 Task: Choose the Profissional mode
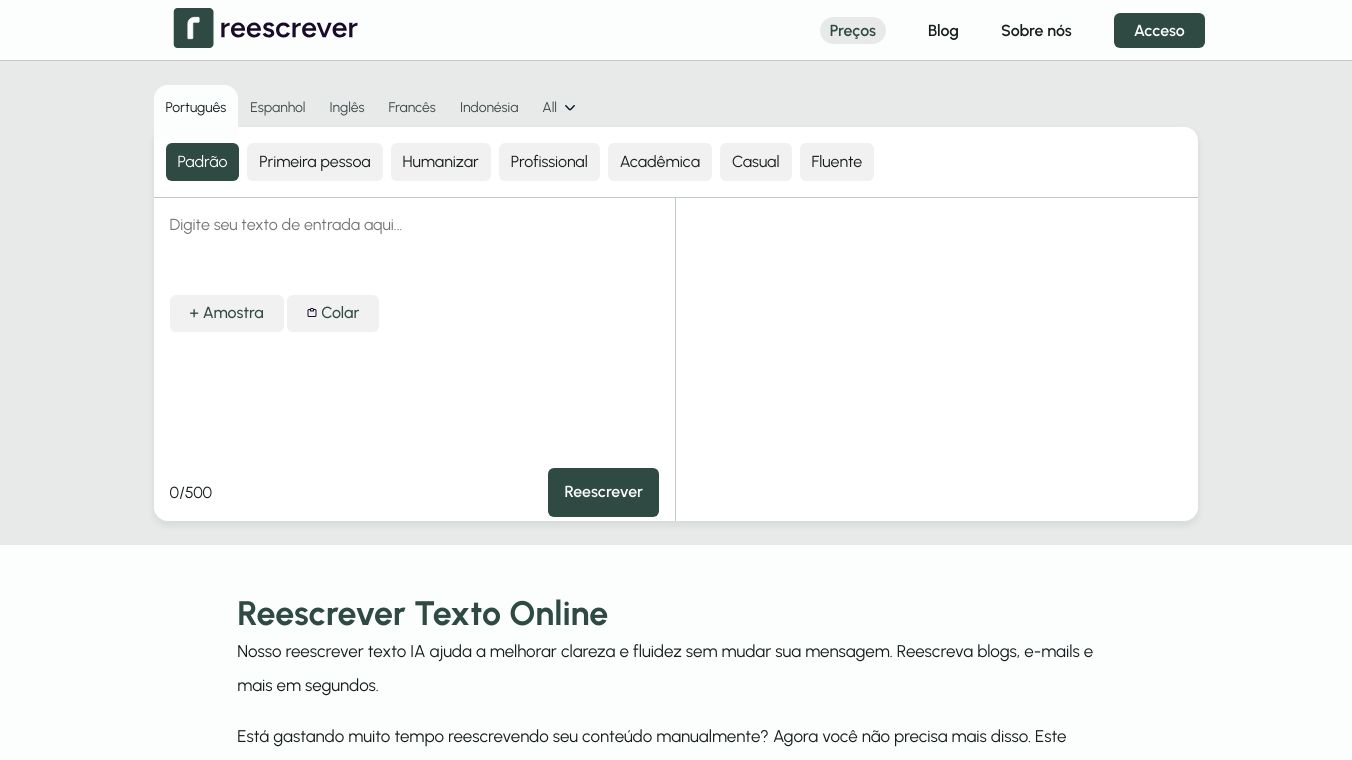[x=549, y=162]
